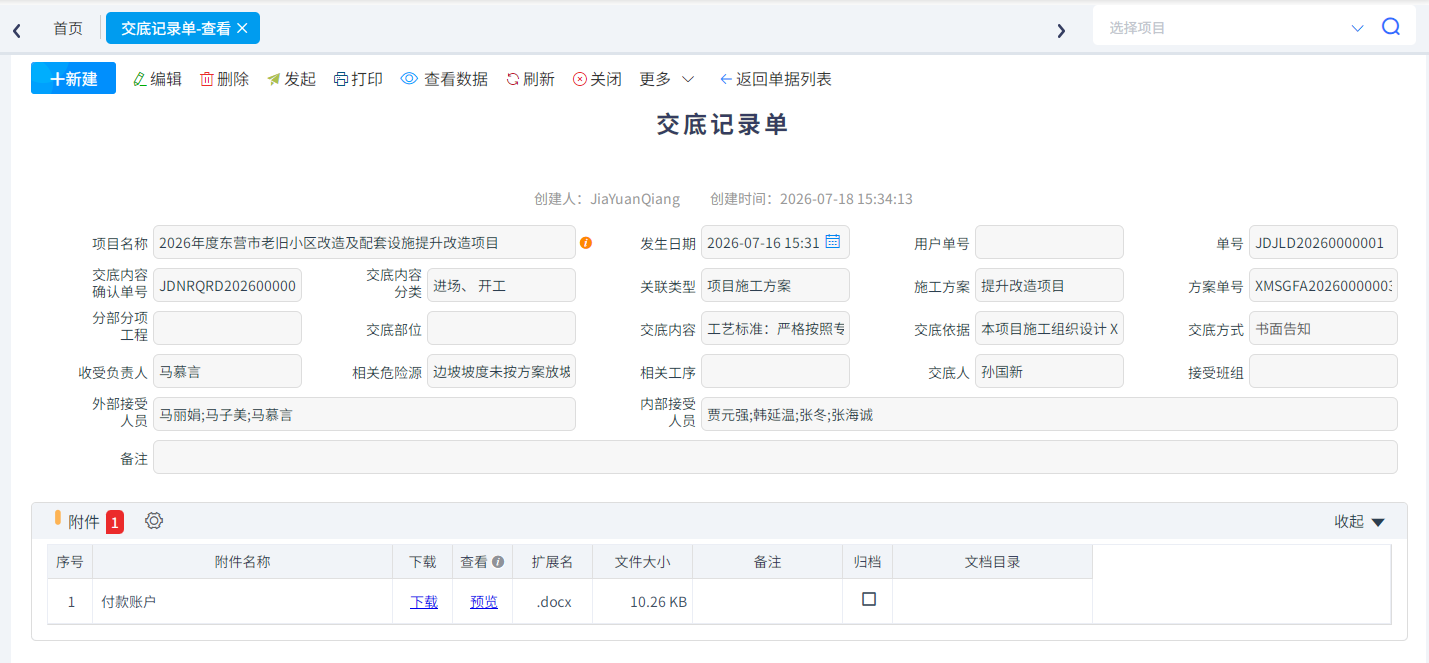Image resolution: width=1429 pixels, height=663 pixels.
Task: Click the 内部接受人员 field
Action: (1049, 414)
